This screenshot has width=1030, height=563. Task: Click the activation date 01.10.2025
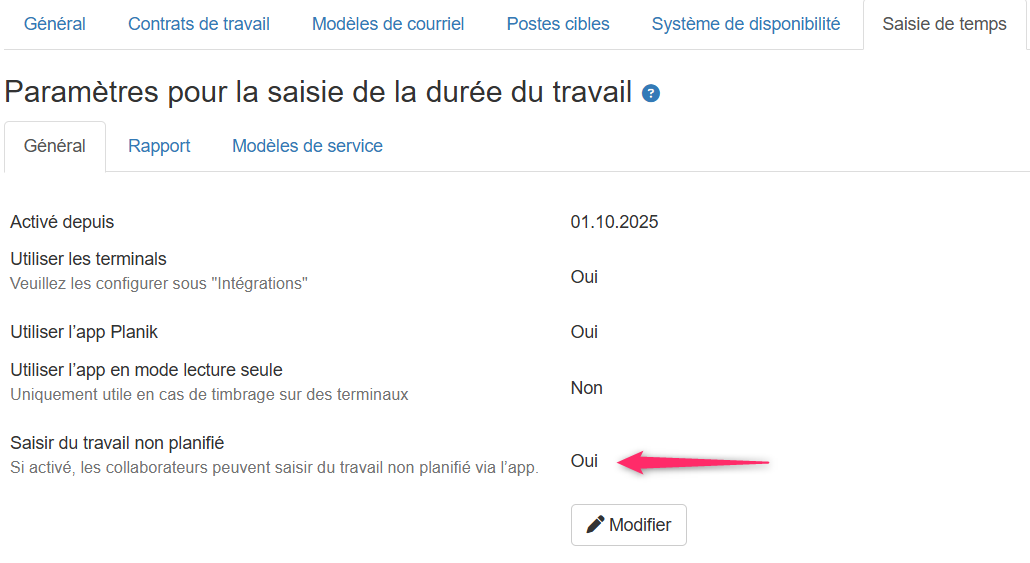pos(614,222)
